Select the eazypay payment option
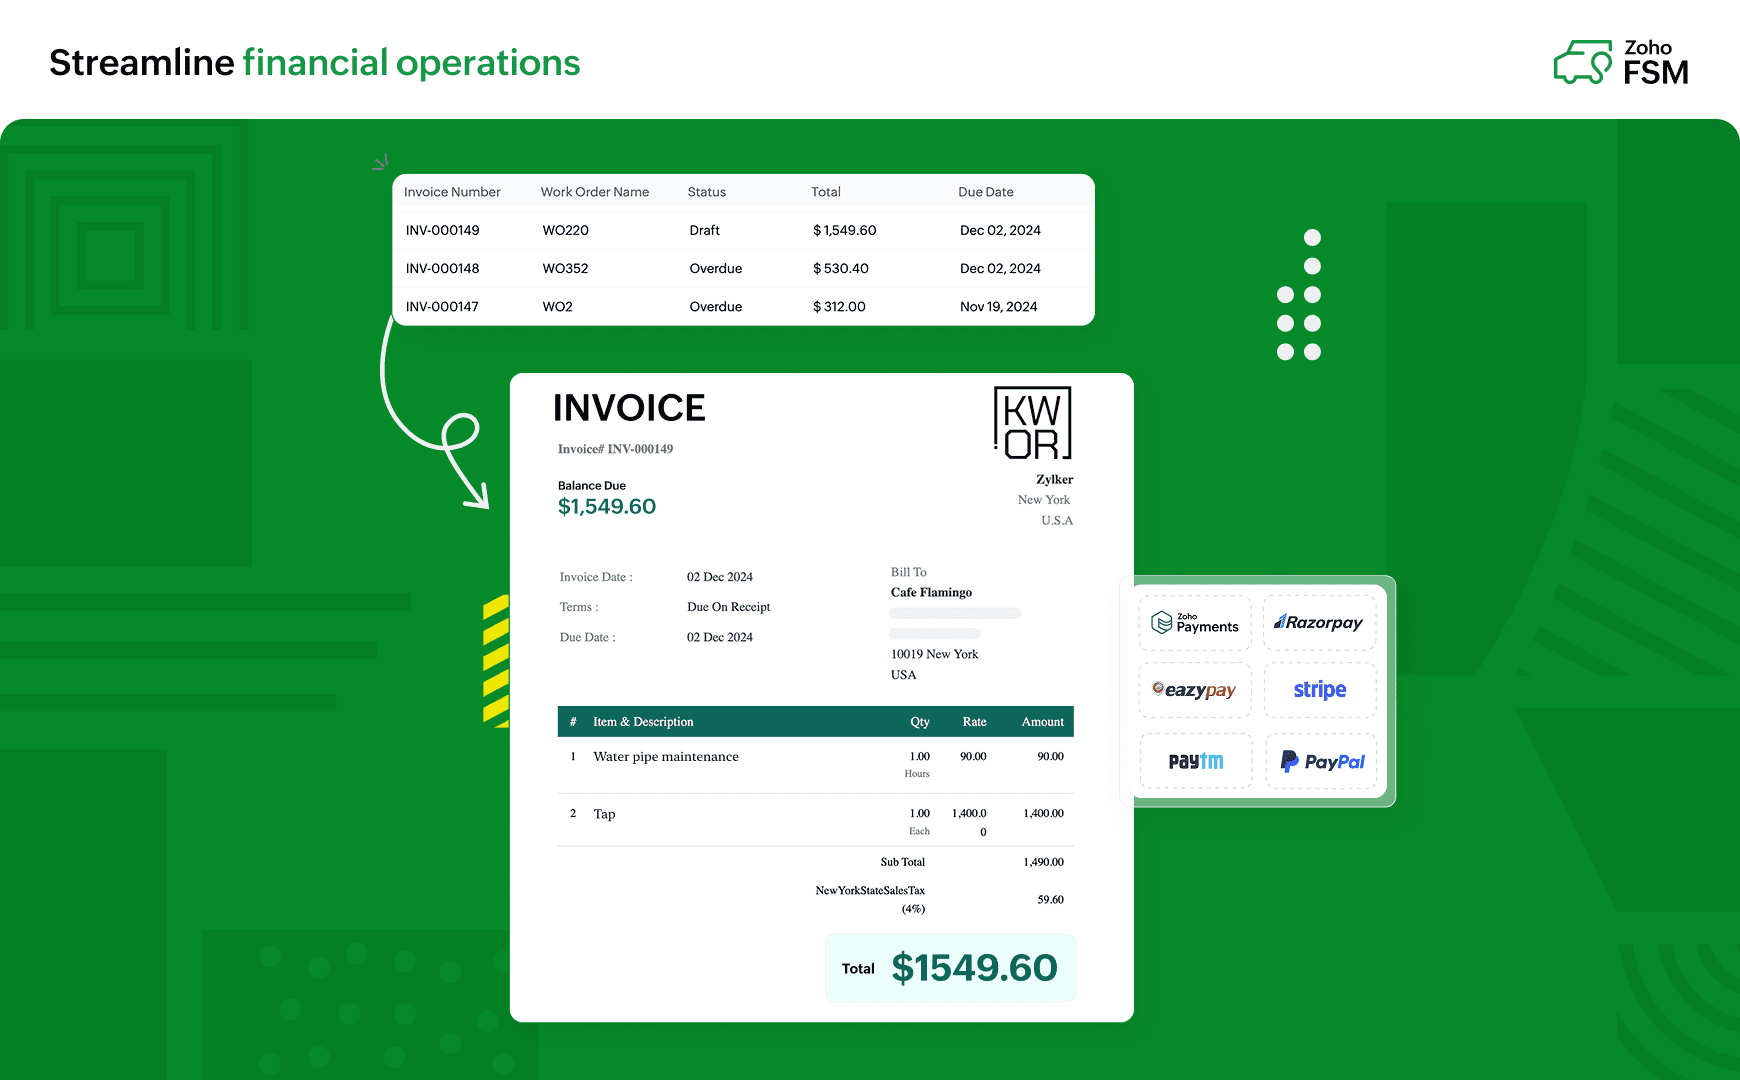Screen dimensions: 1740x1080 [x=1194, y=689]
